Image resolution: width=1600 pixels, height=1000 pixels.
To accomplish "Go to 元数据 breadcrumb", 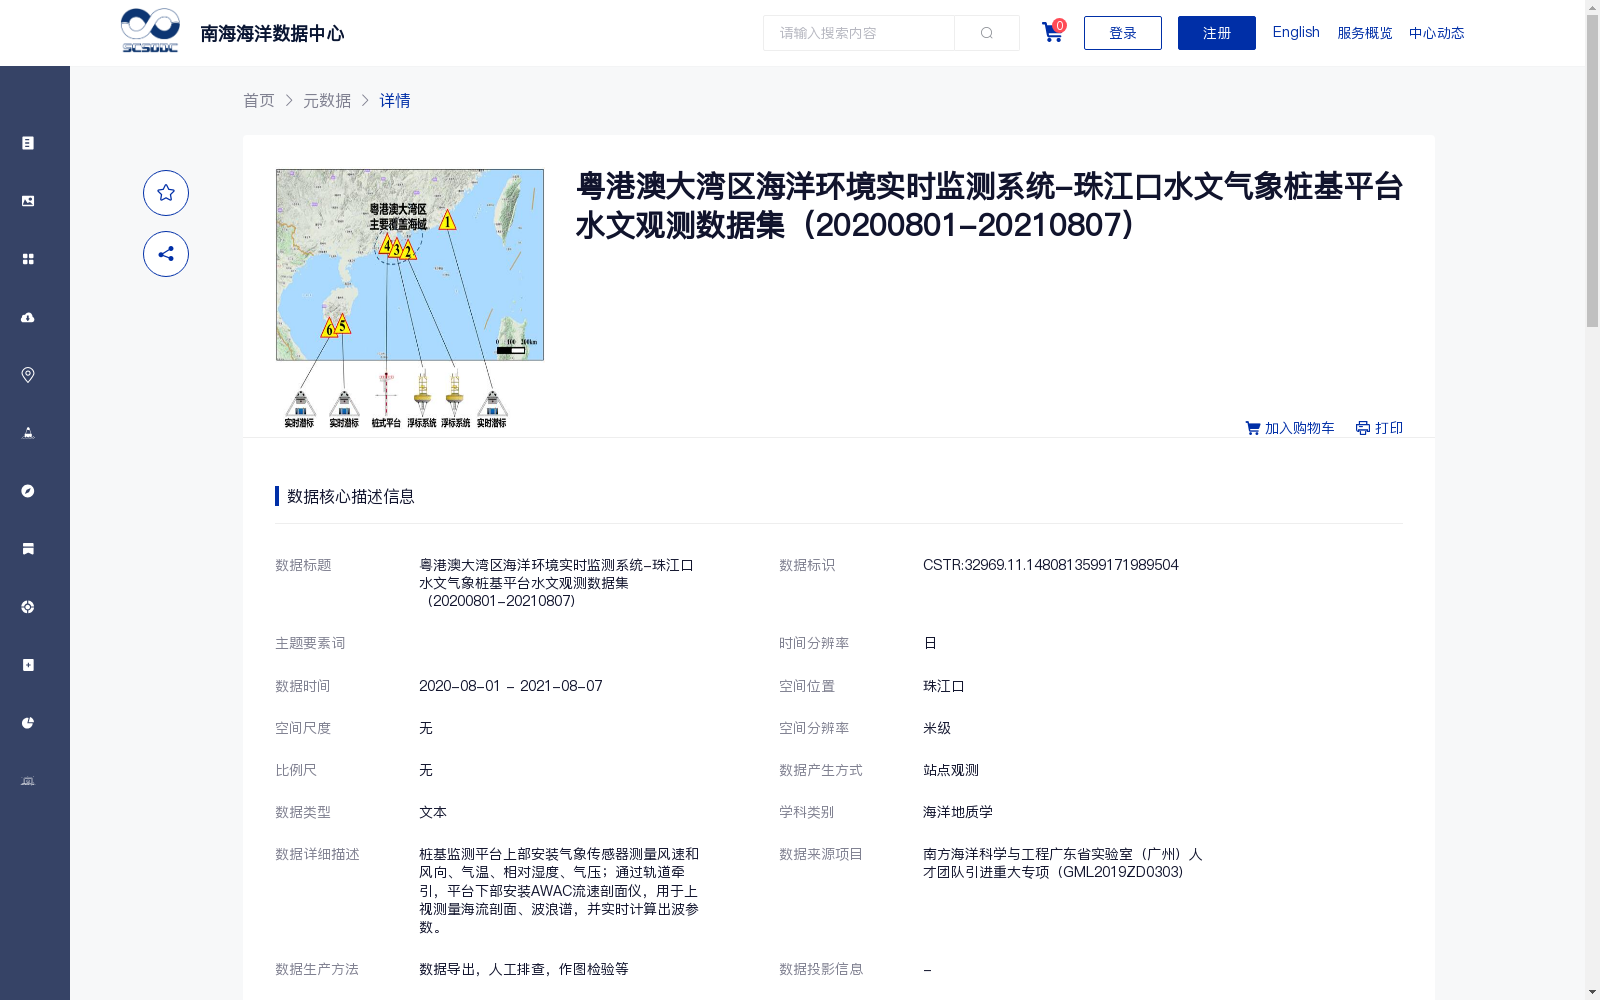I will coord(327,100).
